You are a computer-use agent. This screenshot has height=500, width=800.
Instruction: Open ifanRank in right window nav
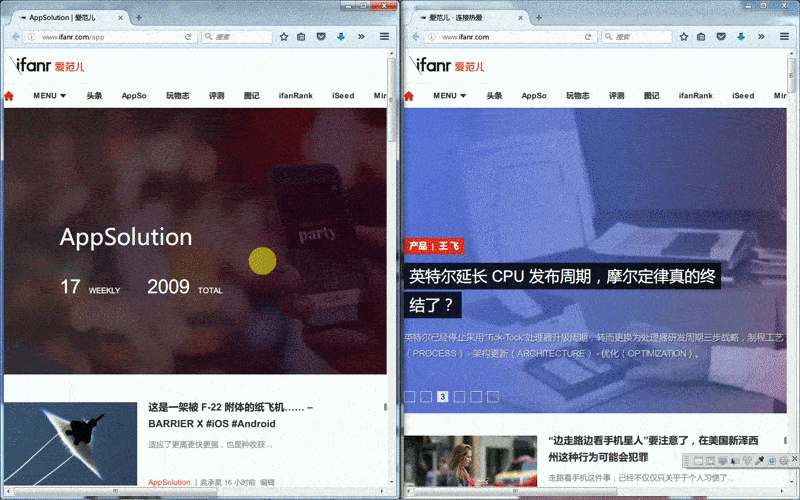pyautogui.click(x=695, y=95)
